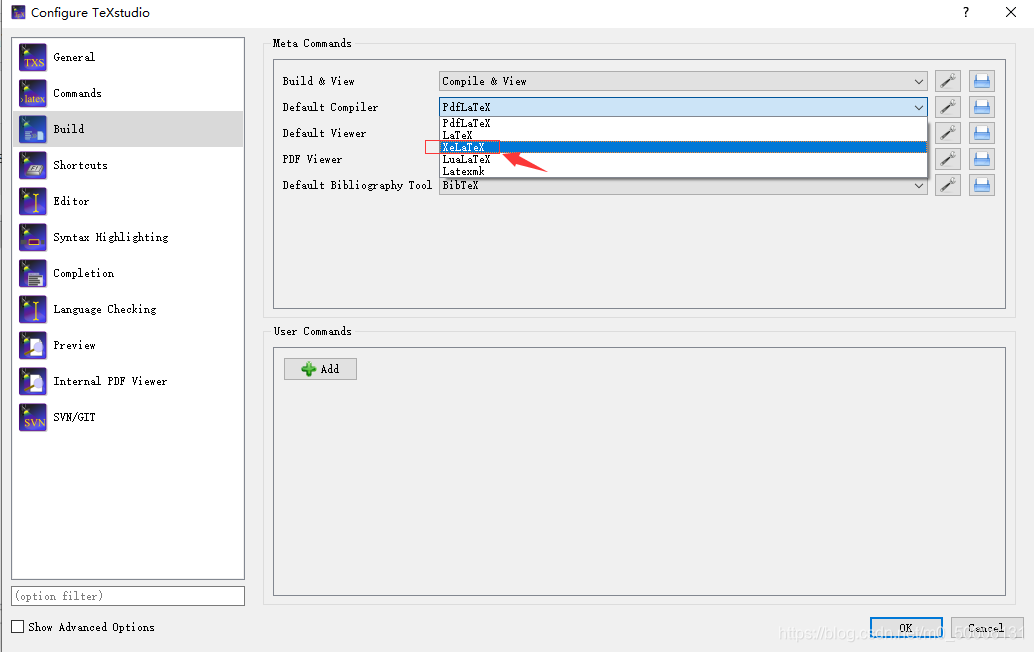
Task: Open the Default Bibliography Tool dropdown
Action: (683, 185)
